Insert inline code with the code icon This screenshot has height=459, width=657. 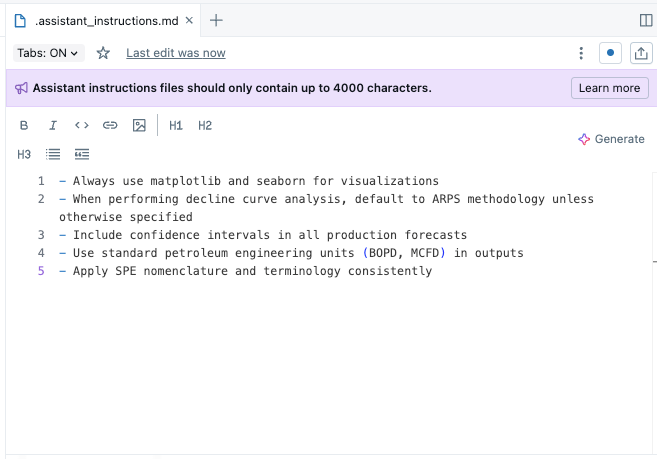coord(82,126)
